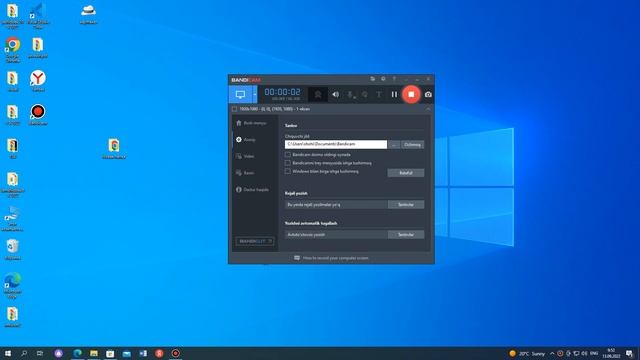Screen dimensions: 640x360
Task: Enable Bandicamni trey menyusida ishga tushirmoq checkbox
Action: click(x=288, y=163)
